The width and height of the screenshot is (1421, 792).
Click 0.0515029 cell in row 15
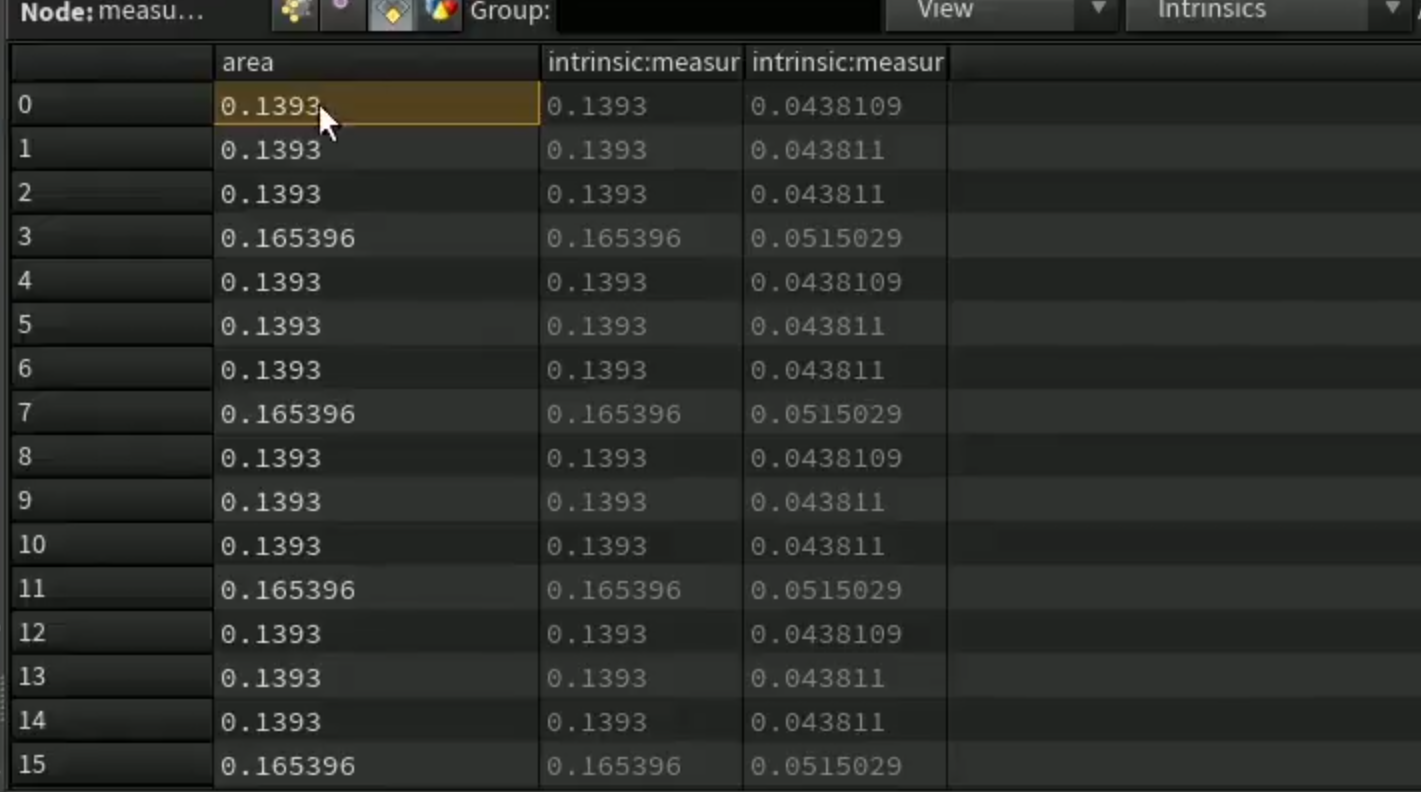pyautogui.click(x=846, y=766)
